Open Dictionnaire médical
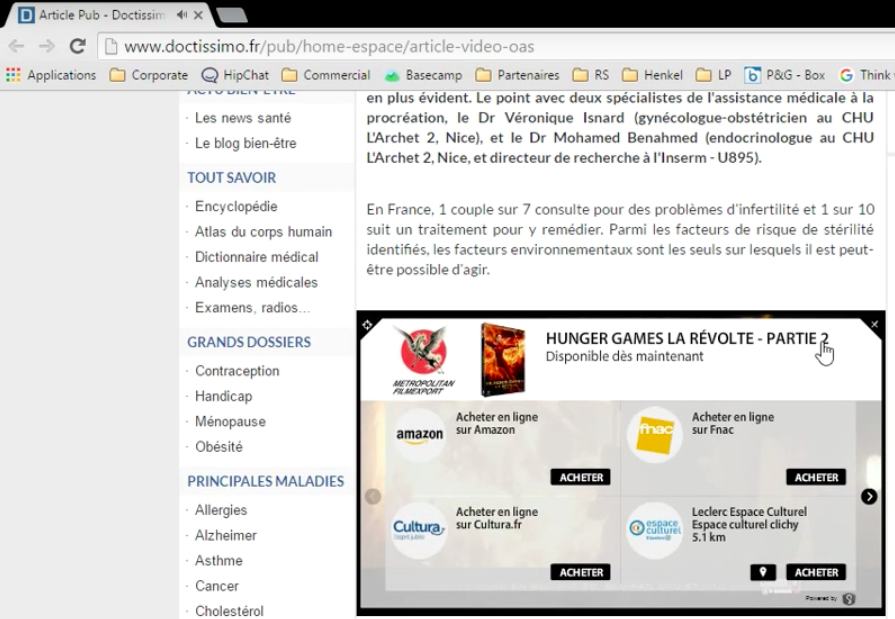 pyautogui.click(x=256, y=257)
